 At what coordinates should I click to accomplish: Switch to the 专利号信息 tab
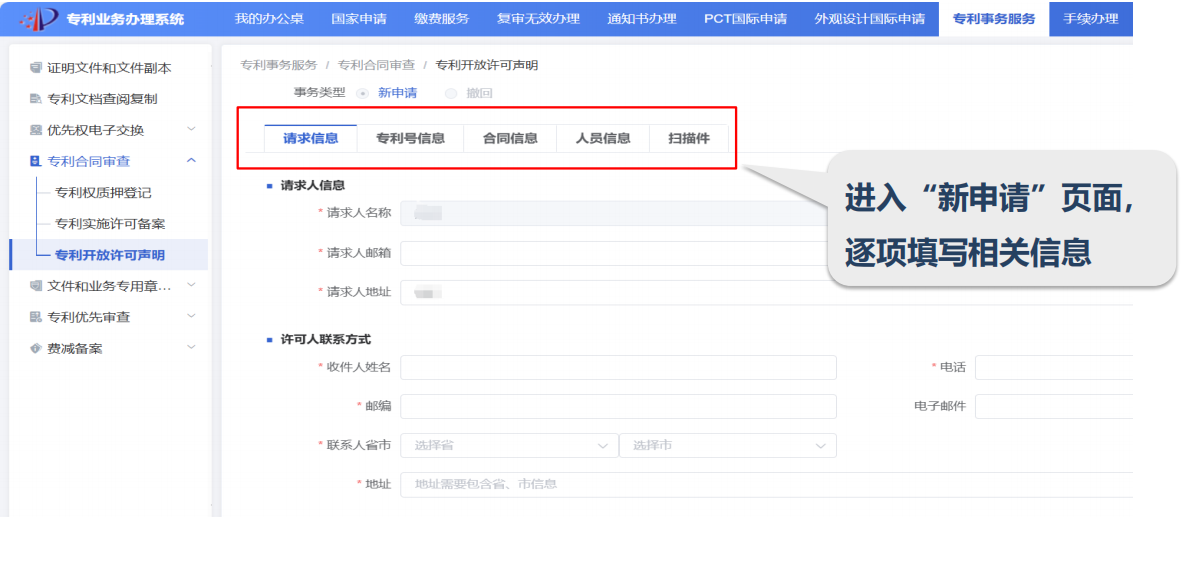(410, 139)
